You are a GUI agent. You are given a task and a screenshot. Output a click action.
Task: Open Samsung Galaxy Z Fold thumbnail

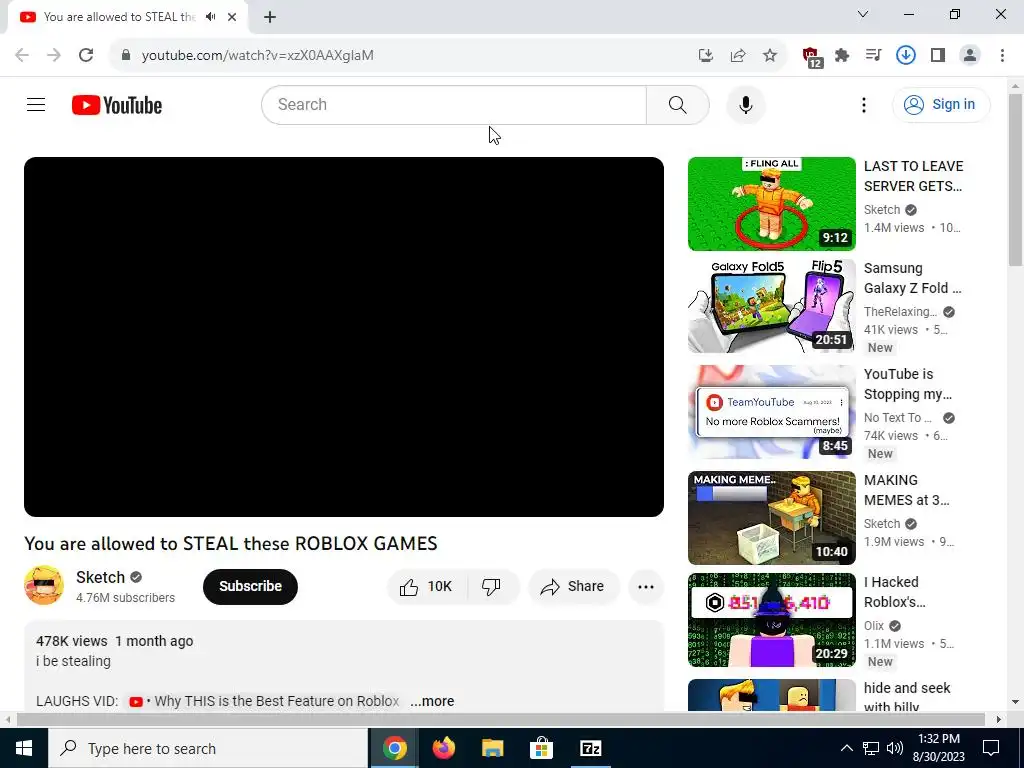[x=771, y=306]
